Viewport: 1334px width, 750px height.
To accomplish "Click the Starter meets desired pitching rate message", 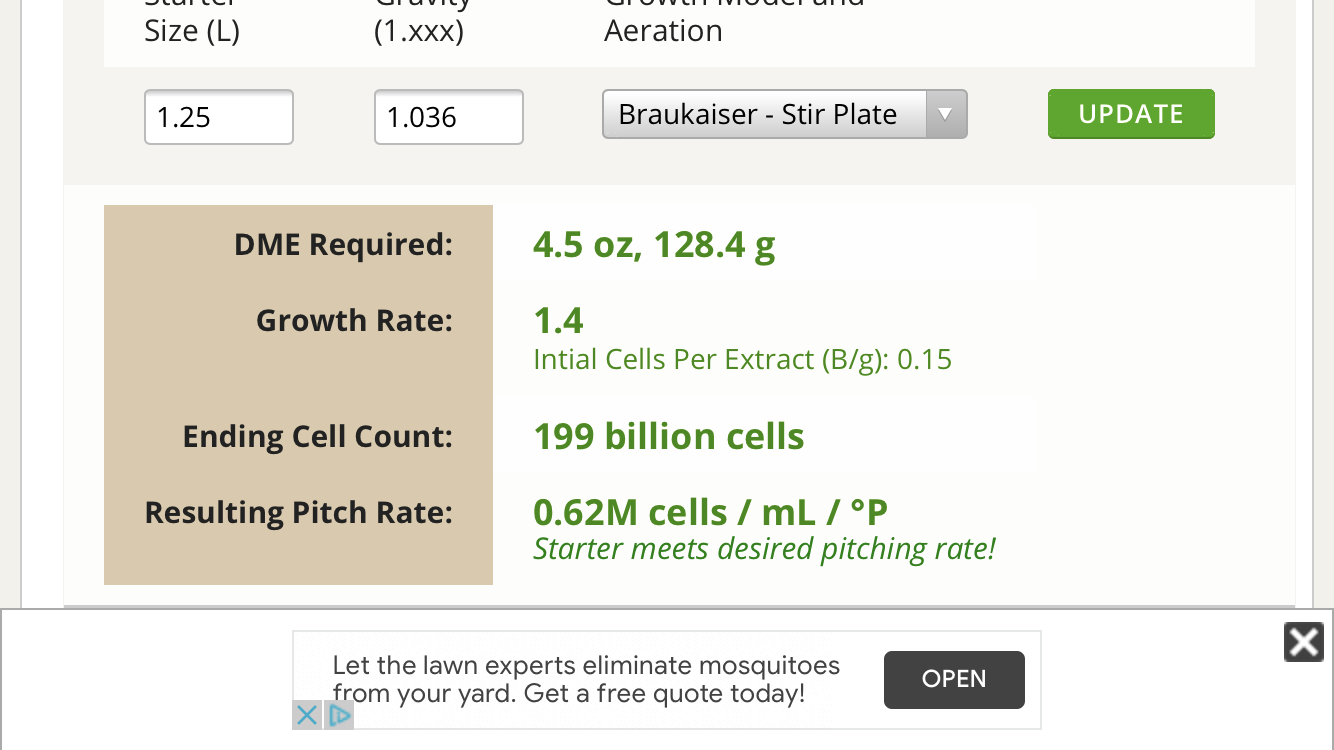I will (x=764, y=549).
